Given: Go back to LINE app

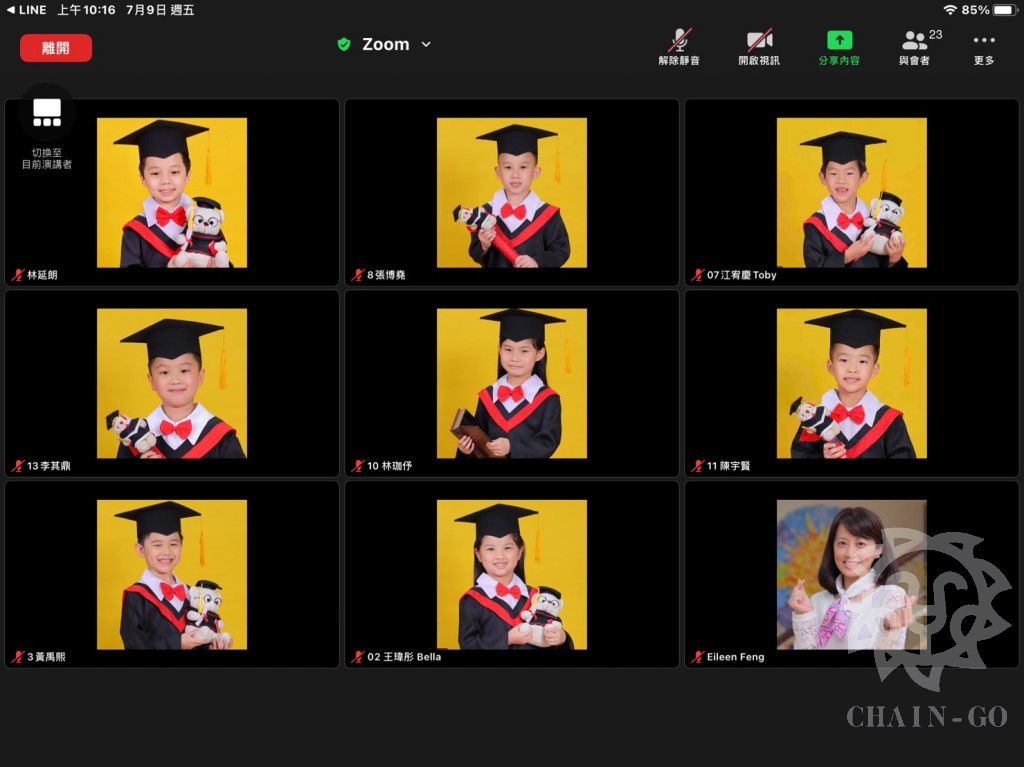Looking at the screenshot, I should pyautogui.click(x=26, y=10).
